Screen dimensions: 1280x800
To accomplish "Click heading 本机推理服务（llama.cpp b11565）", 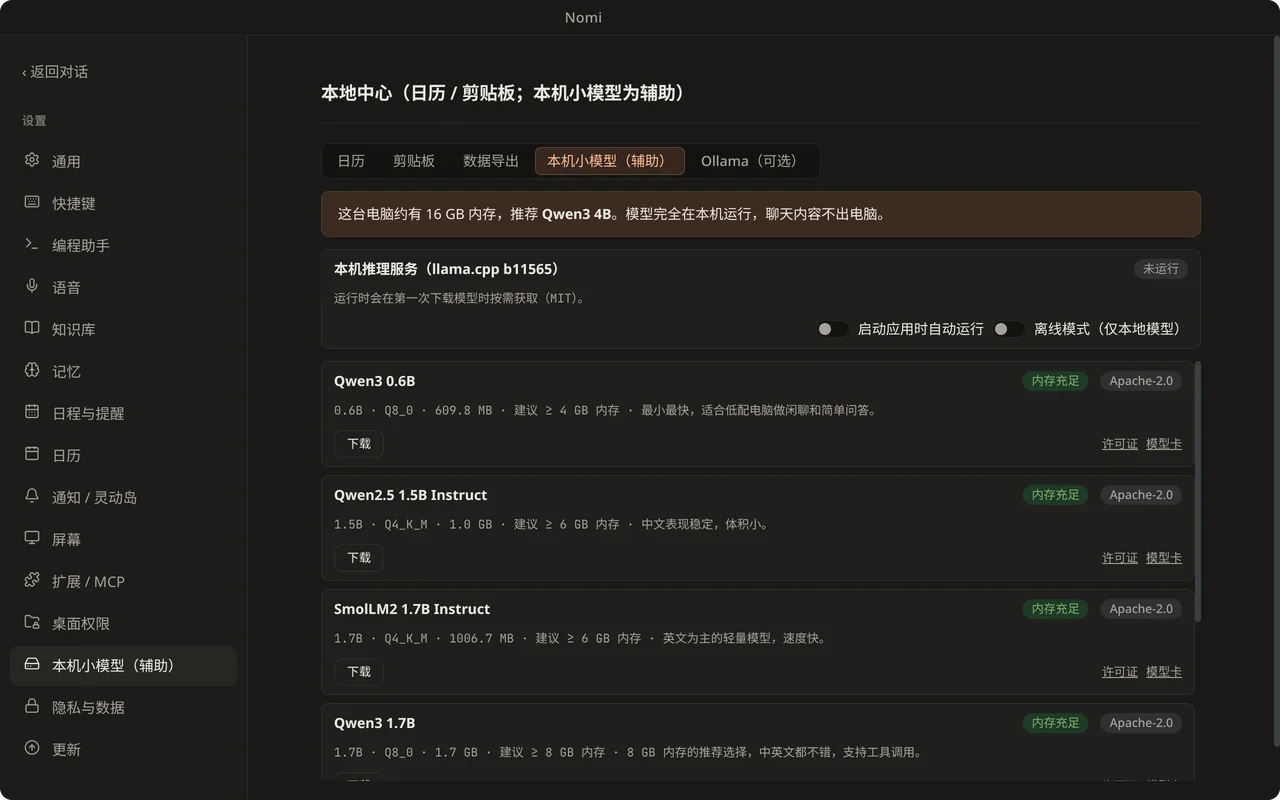I will (447, 269).
